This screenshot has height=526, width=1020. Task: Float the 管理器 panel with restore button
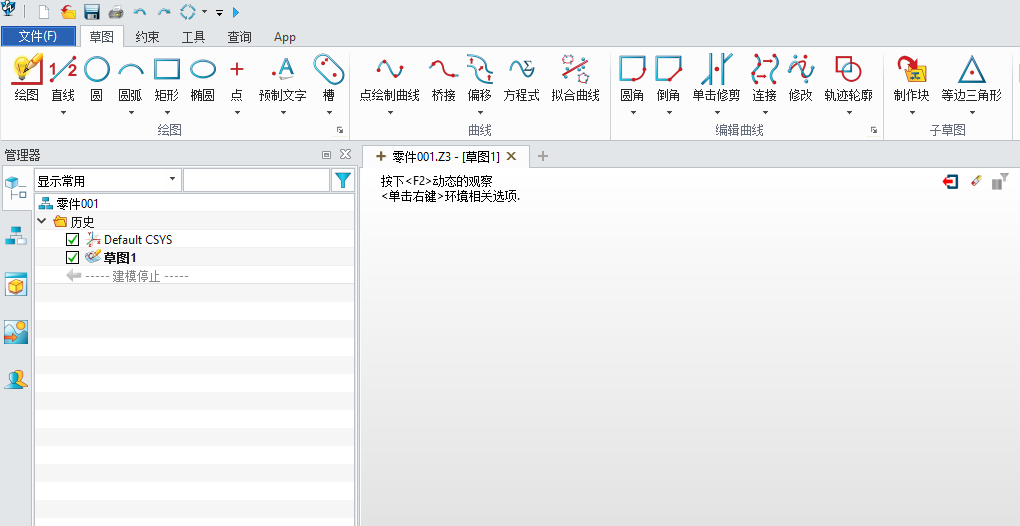coord(327,155)
